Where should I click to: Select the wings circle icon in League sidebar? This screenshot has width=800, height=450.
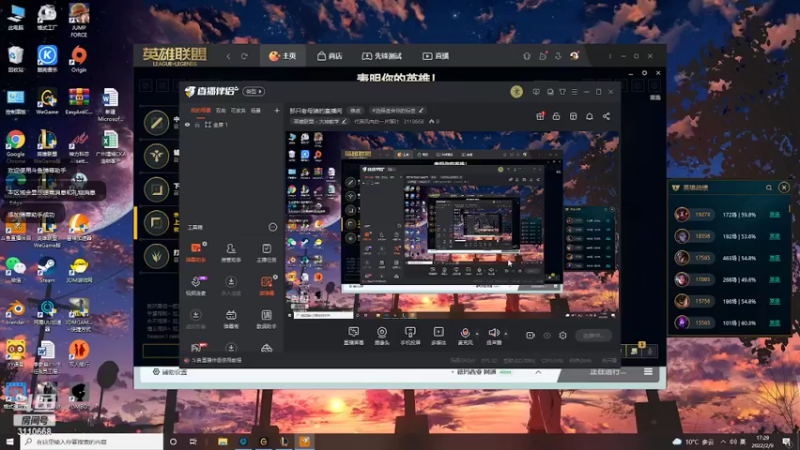[157, 156]
